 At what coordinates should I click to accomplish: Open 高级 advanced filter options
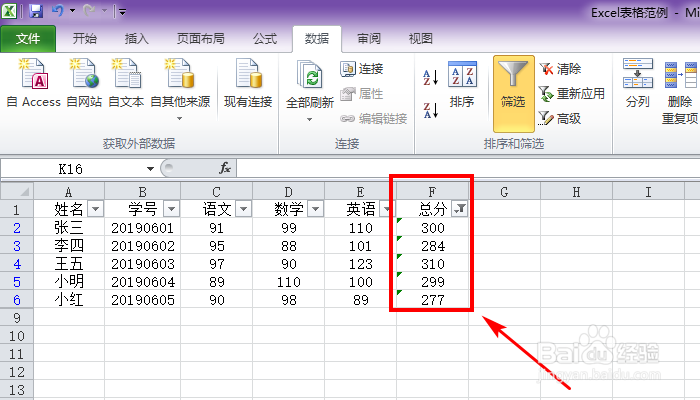click(x=561, y=118)
